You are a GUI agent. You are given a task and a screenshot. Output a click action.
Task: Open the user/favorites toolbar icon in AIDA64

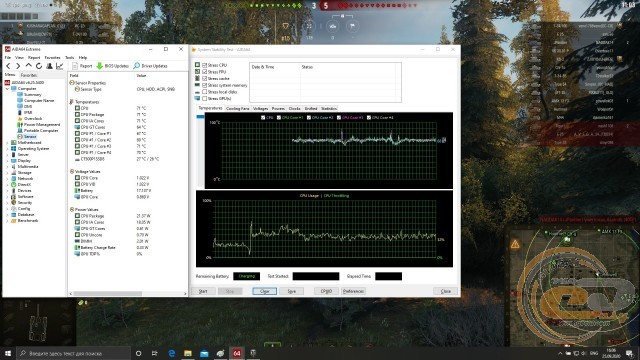coord(49,66)
